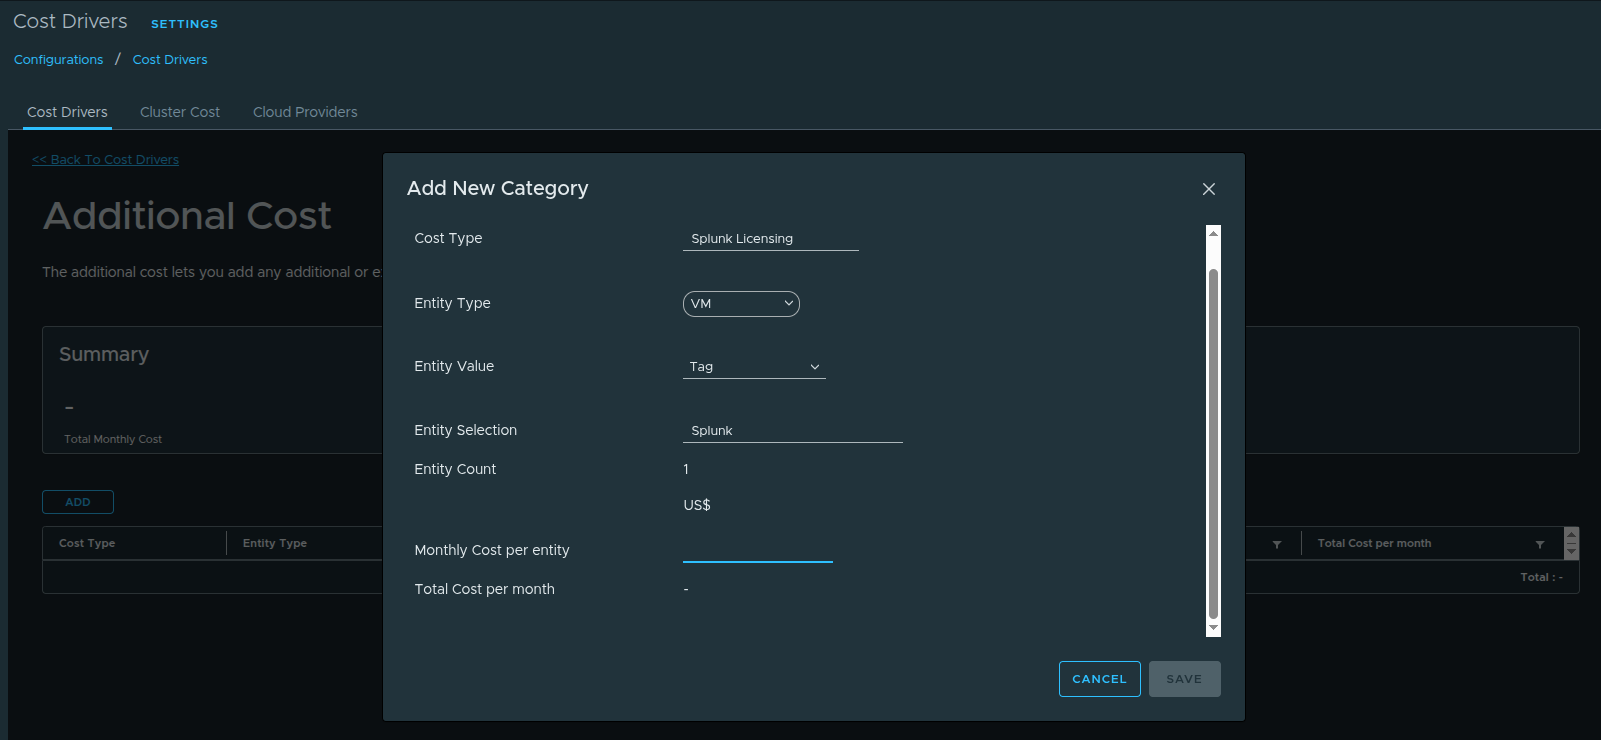
Task: Click the dialog scrollbar up arrow
Action: tap(1213, 233)
